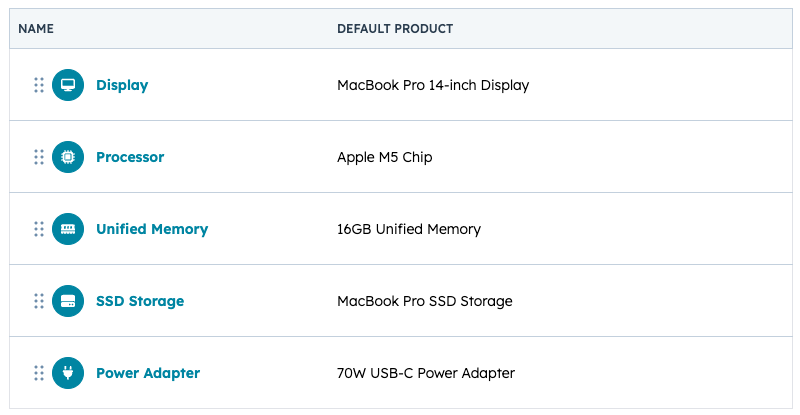Image resolution: width=800 pixels, height=415 pixels.
Task: Select the 70W USB-C Power Adapter cell
Action: coord(426,373)
